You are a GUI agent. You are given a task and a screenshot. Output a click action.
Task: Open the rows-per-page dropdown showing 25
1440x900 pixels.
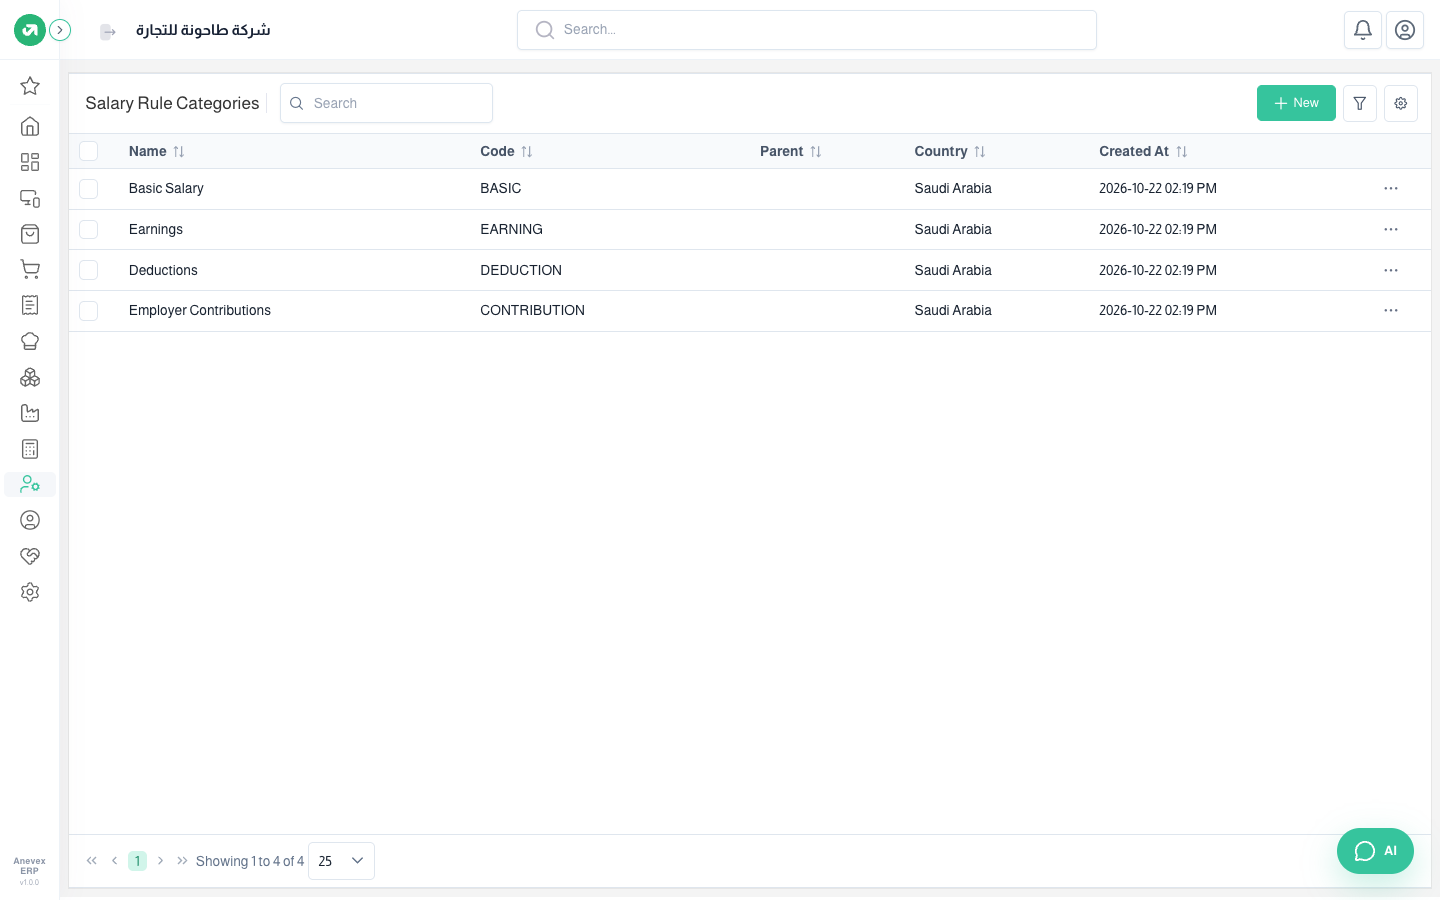click(341, 861)
